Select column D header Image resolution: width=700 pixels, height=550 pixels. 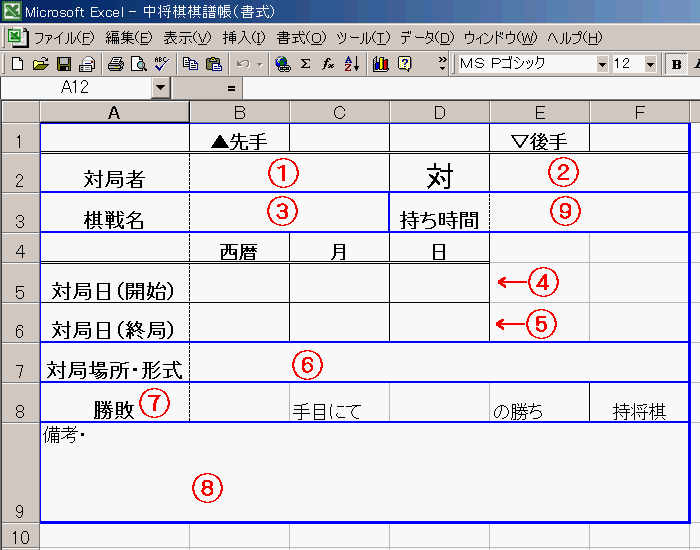tap(439, 112)
